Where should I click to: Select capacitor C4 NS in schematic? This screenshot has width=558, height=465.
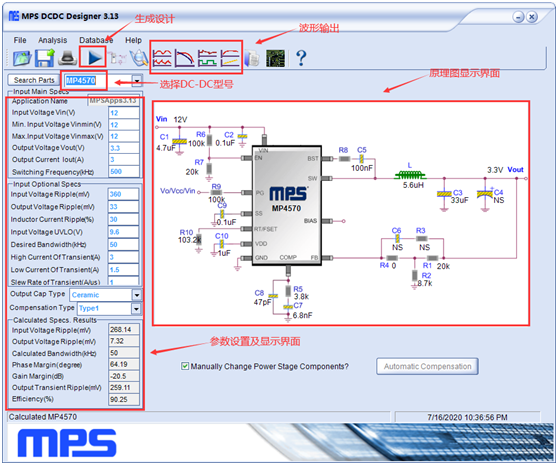tap(485, 194)
